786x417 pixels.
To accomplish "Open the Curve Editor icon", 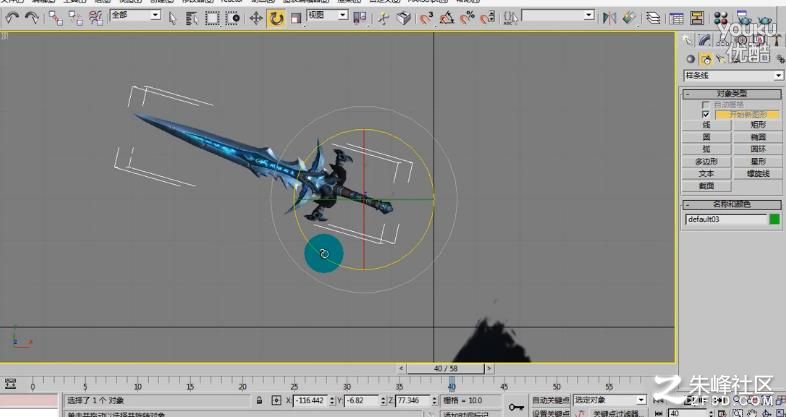I will 677,19.
